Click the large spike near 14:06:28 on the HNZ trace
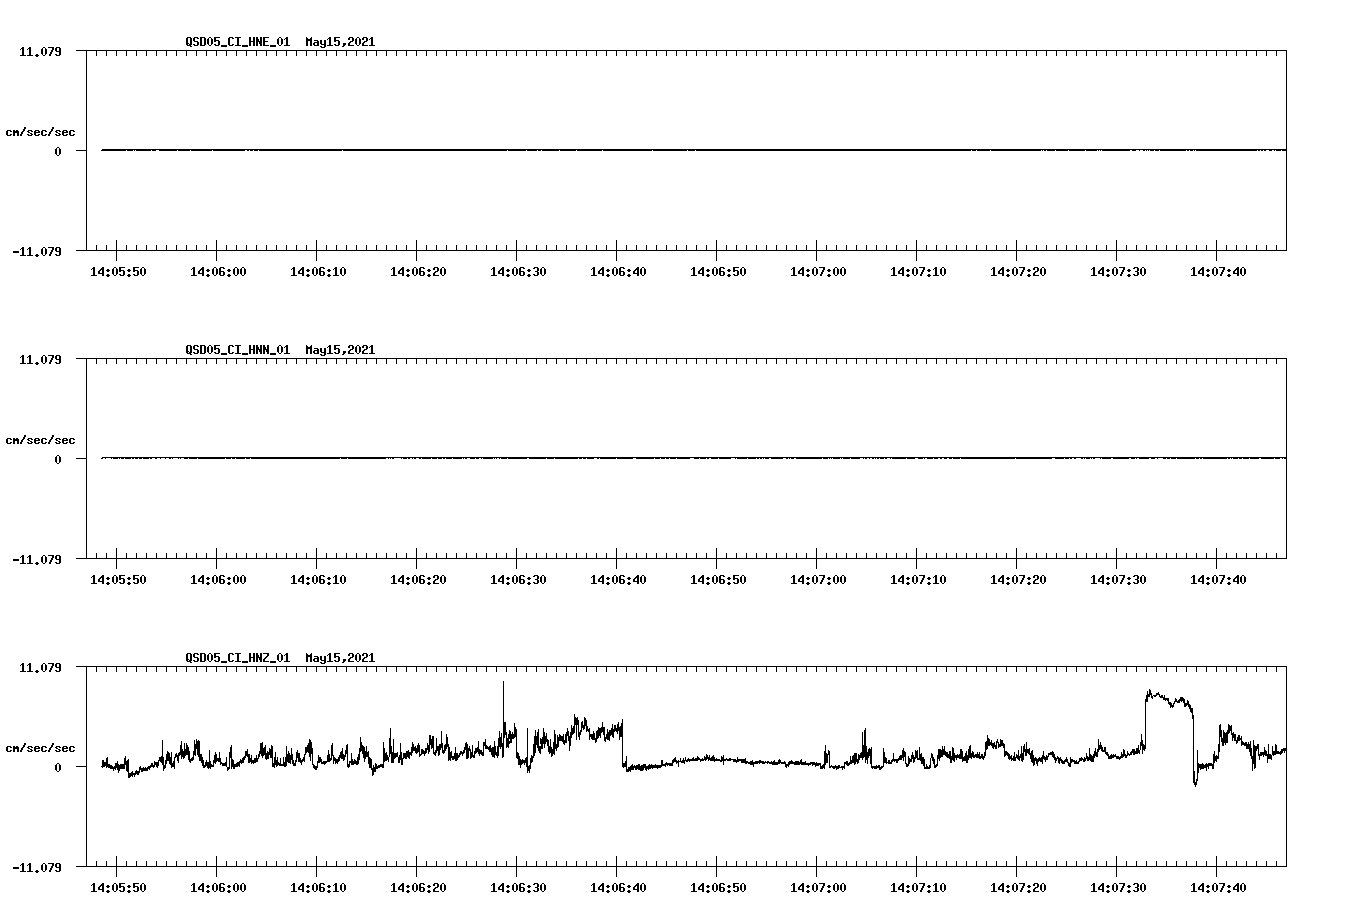 [503, 690]
